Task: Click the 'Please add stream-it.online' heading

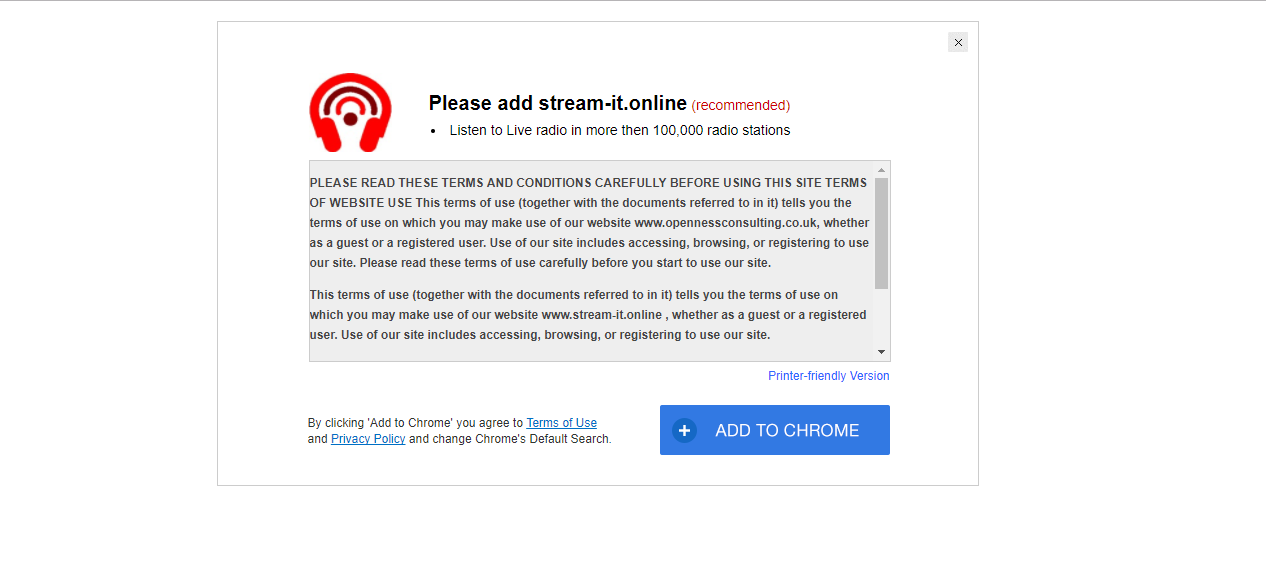Action: click(557, 103)
